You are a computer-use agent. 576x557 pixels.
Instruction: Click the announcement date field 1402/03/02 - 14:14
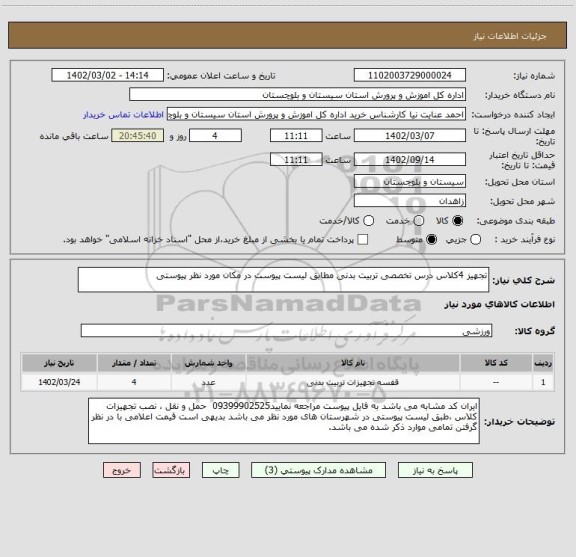pos(108,75)
